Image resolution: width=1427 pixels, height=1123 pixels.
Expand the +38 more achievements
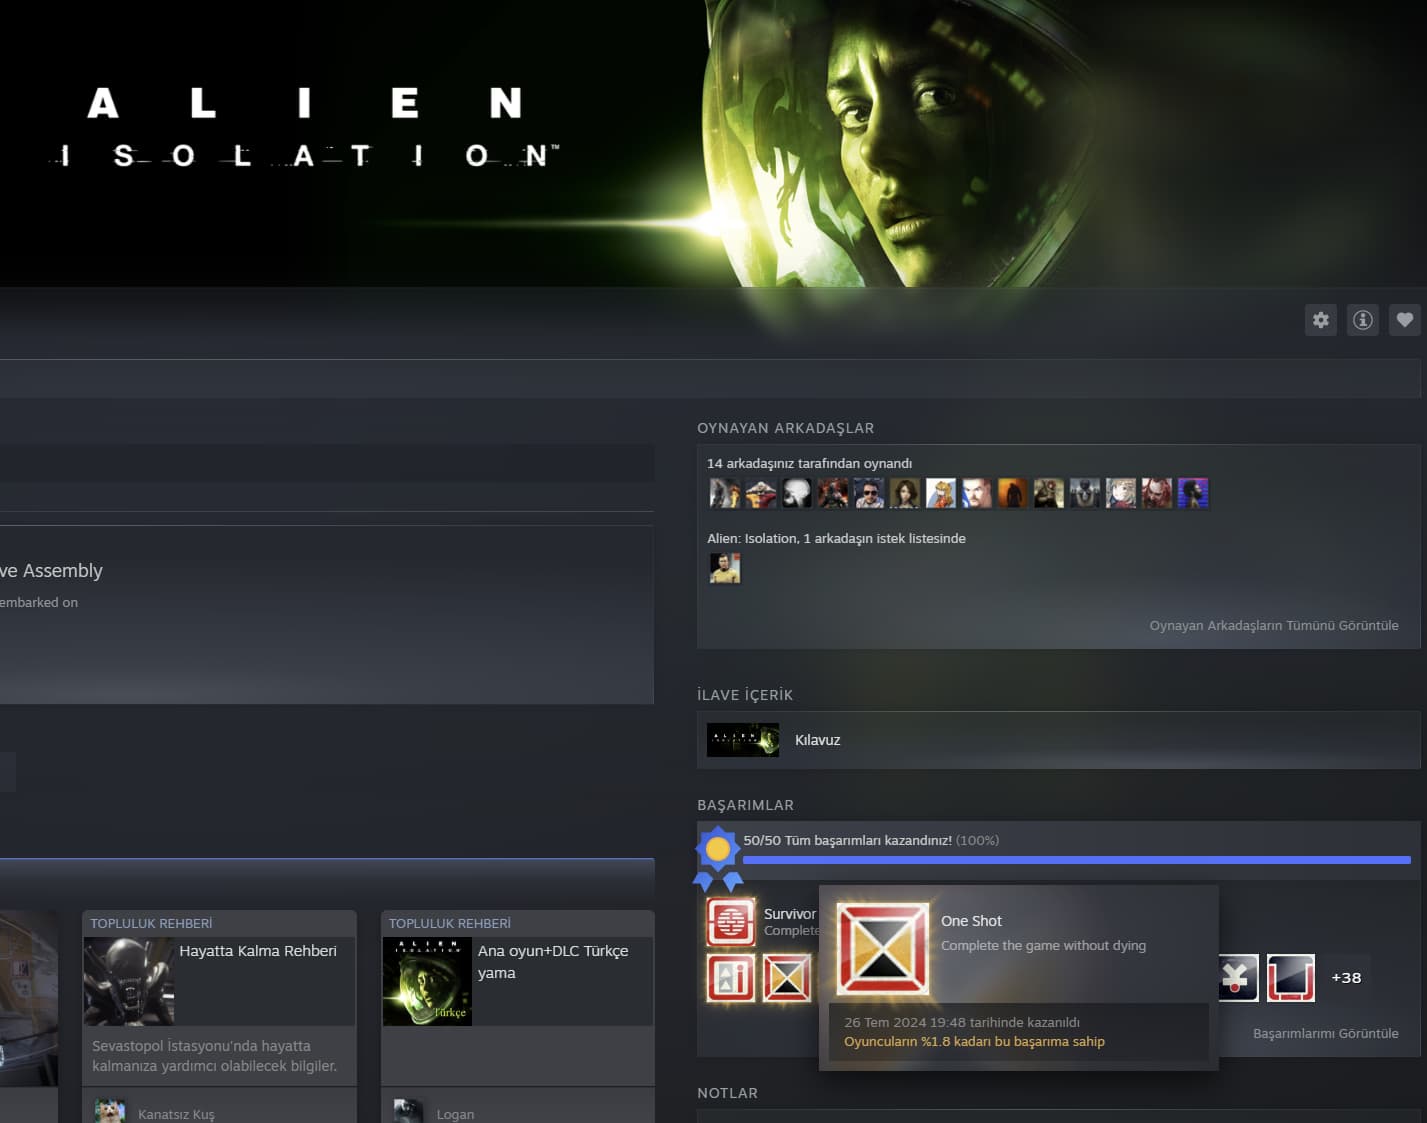1346,978
